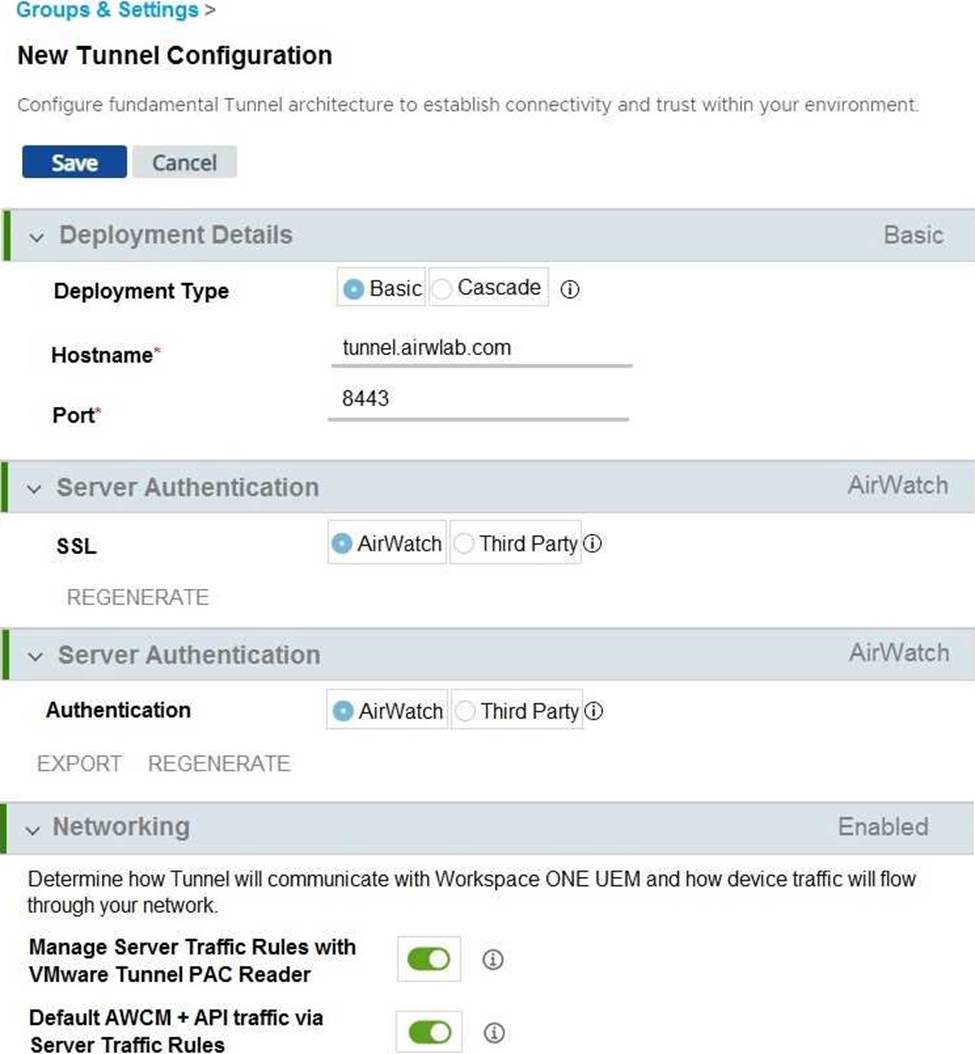Click info icon next to Authentication Third Party
975x1054 pixels.
pos(594,711)
